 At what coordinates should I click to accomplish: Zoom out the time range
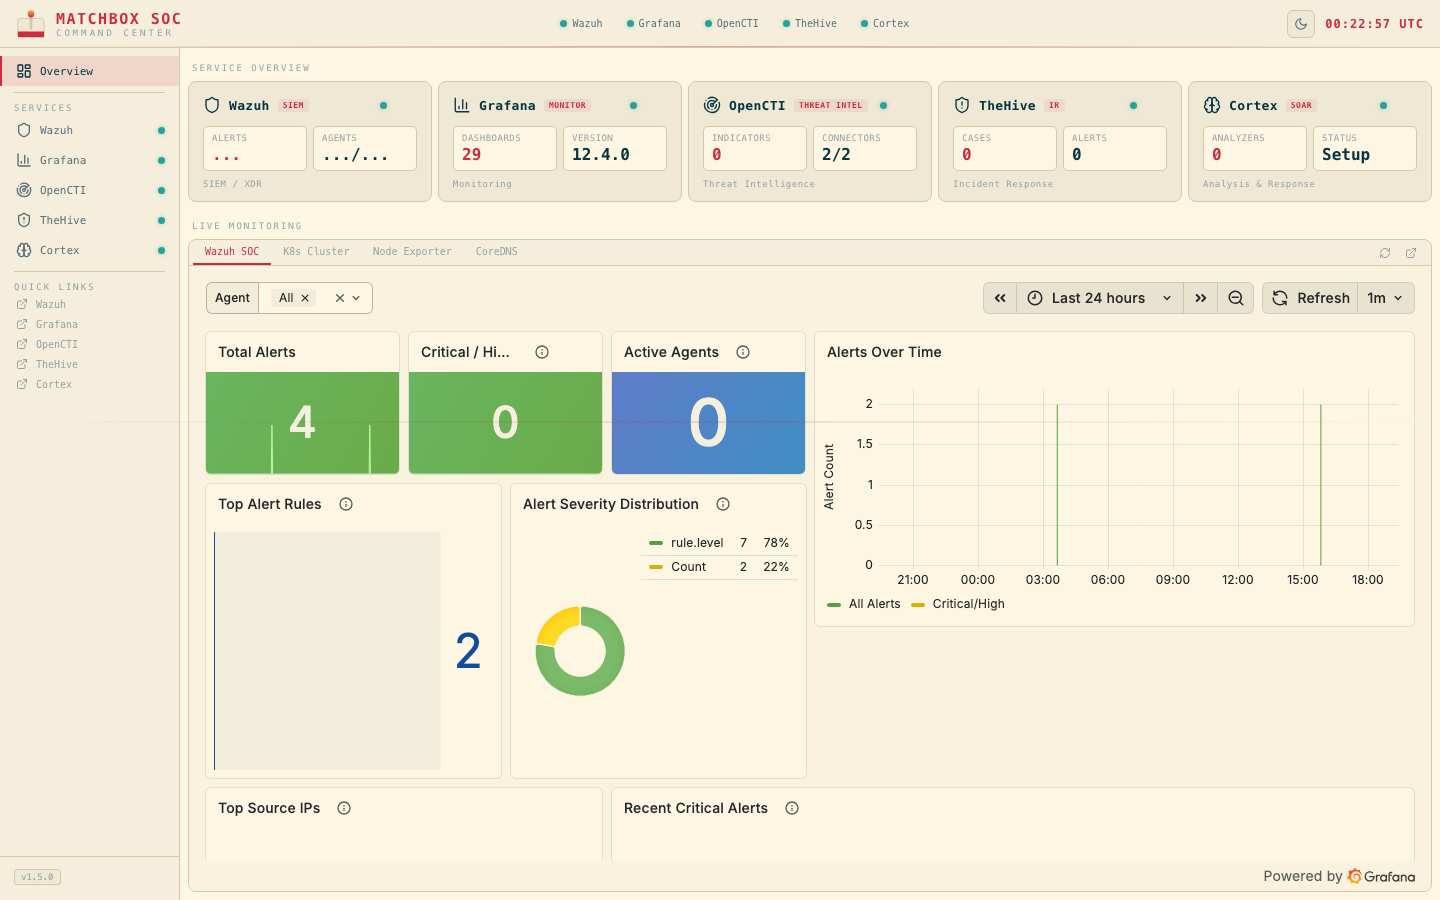click(x=1236, y=298)
